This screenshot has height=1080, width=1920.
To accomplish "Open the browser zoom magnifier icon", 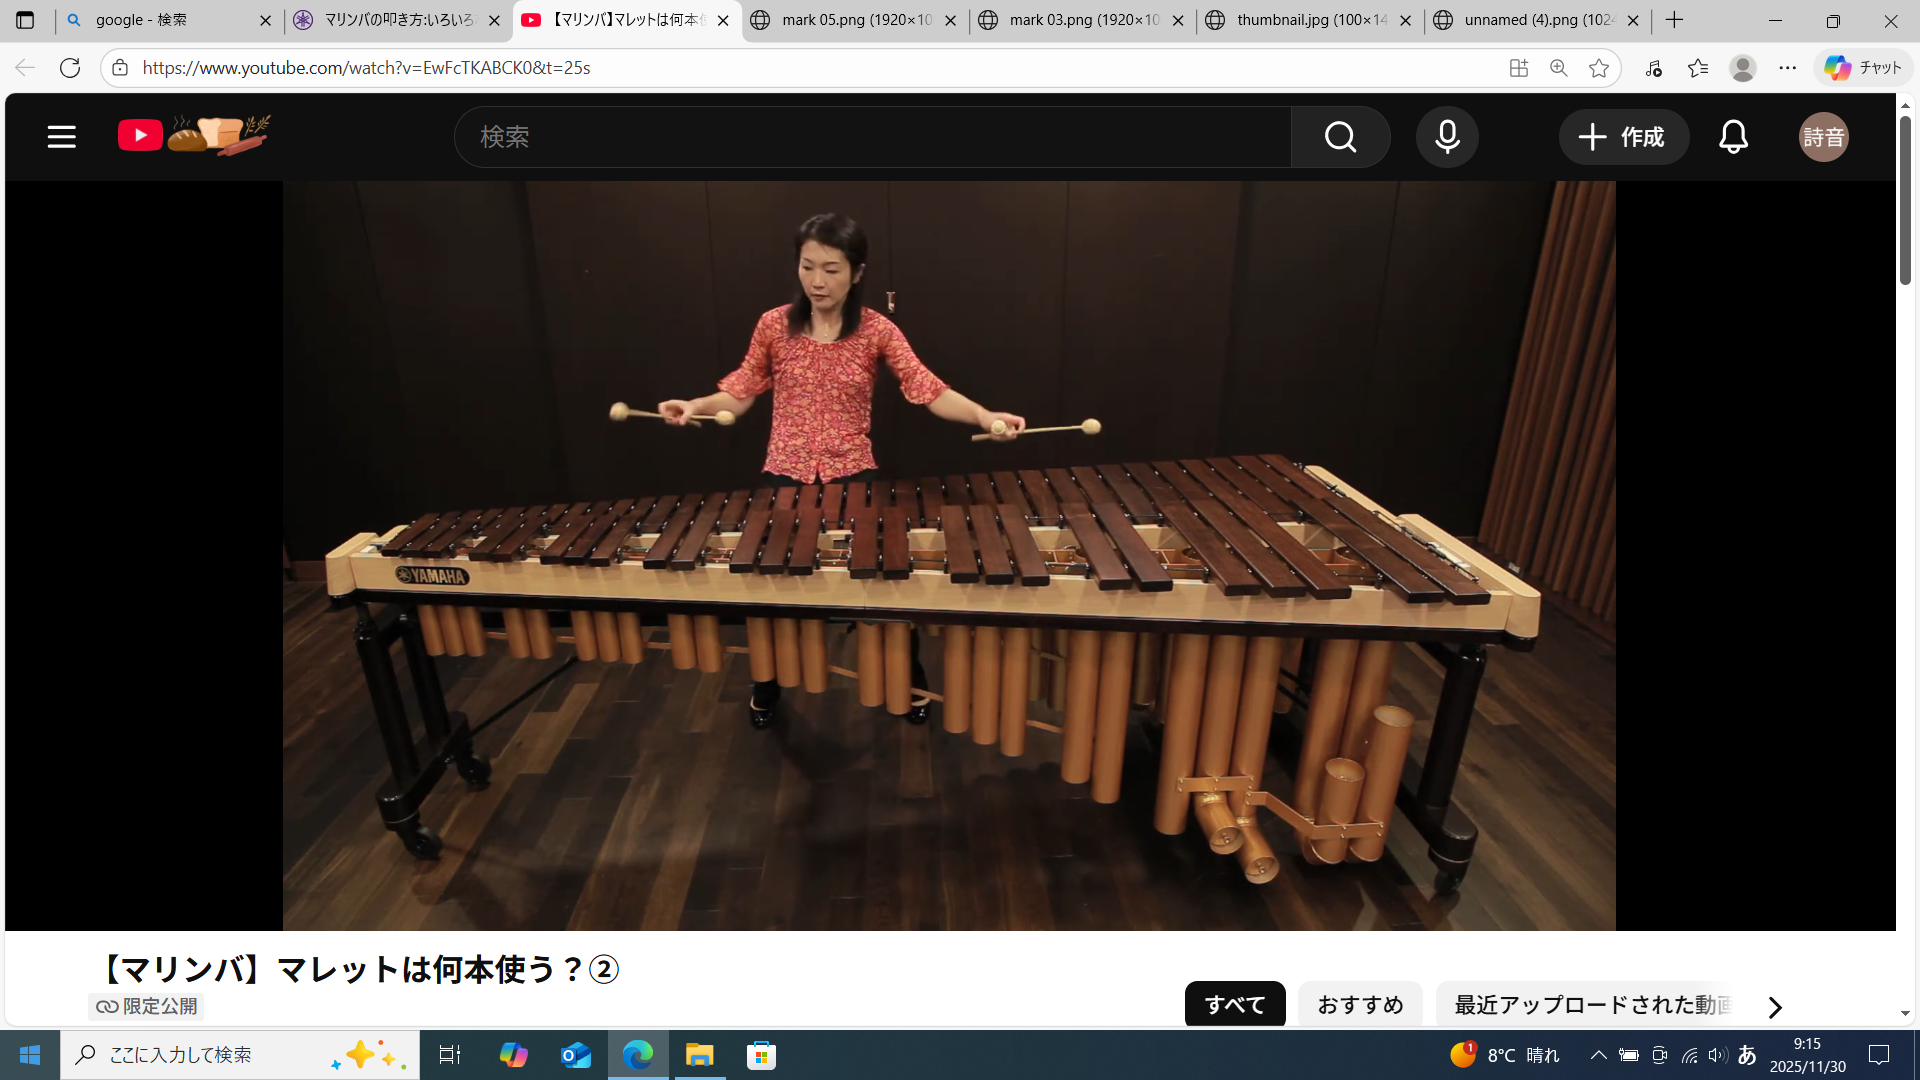I will pyautogui.click(x=1558, y=68).
